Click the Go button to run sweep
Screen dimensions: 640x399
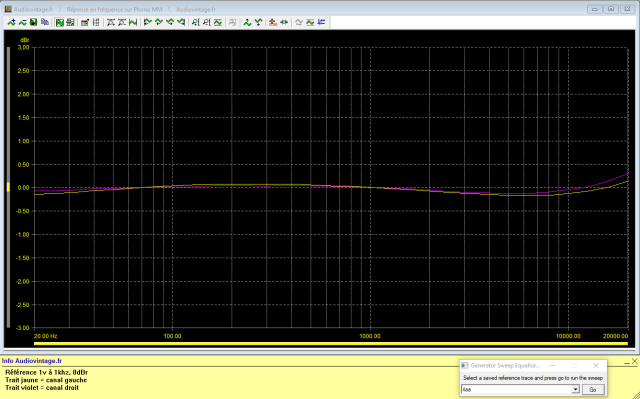[593, 390]
